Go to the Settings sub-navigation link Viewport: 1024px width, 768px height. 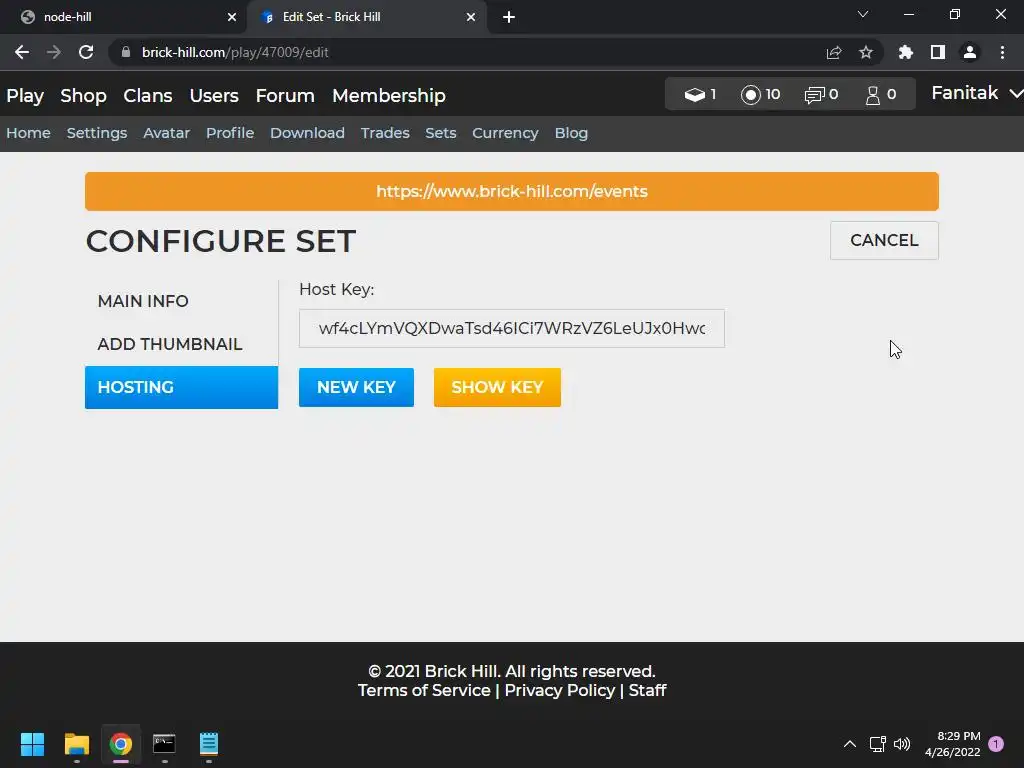point(97,133)
